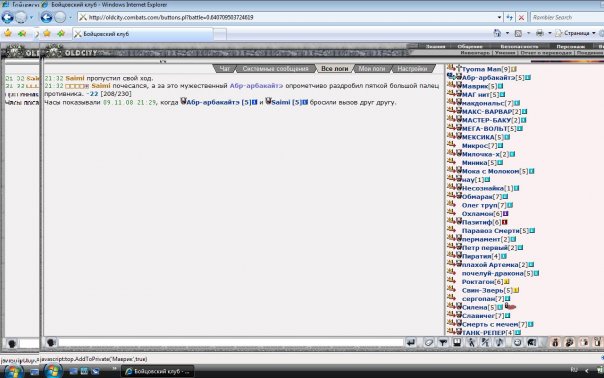
Task: Switch to the Системные сообщения tab
Action: pos(275,69)
